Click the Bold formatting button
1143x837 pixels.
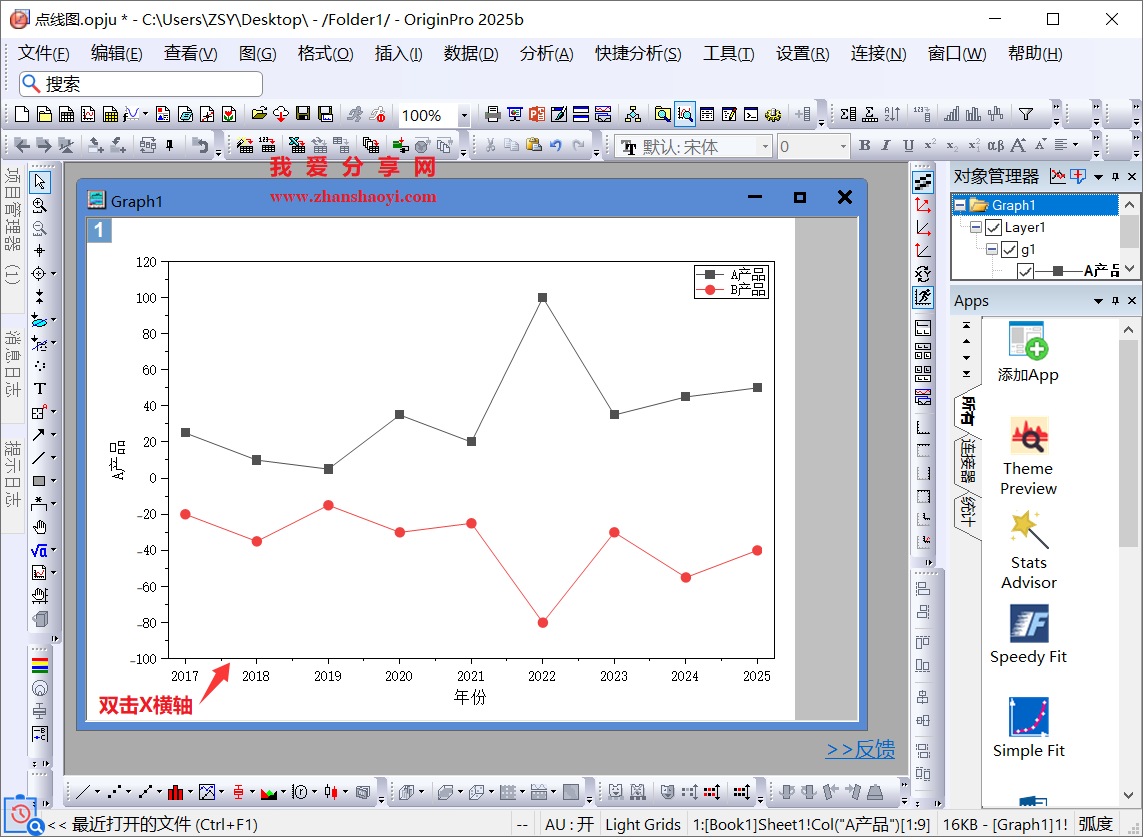[865, 147]
